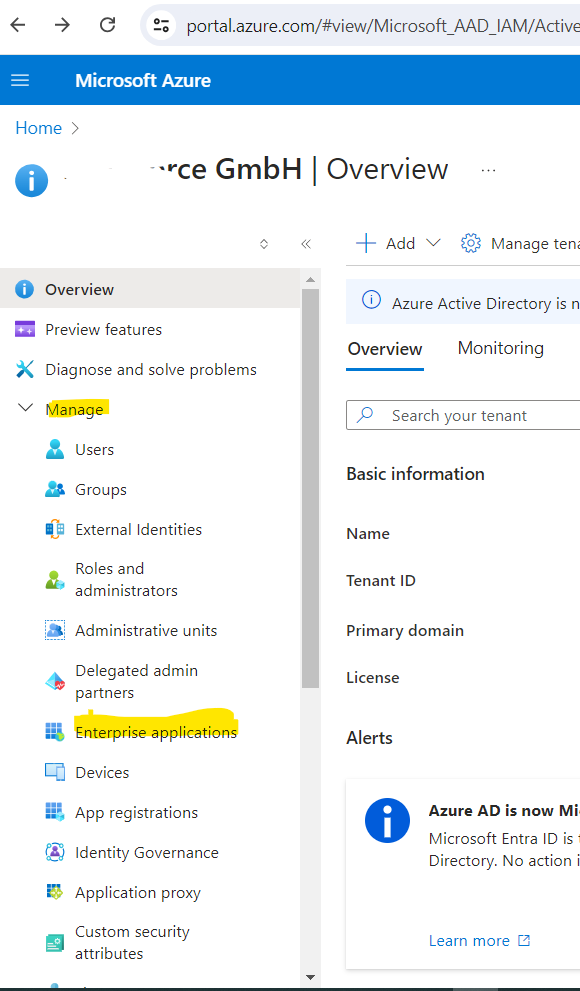Click the portal.azure.com address bar
The height and width of the screenshot is (991, 580).
coord(382,25)
